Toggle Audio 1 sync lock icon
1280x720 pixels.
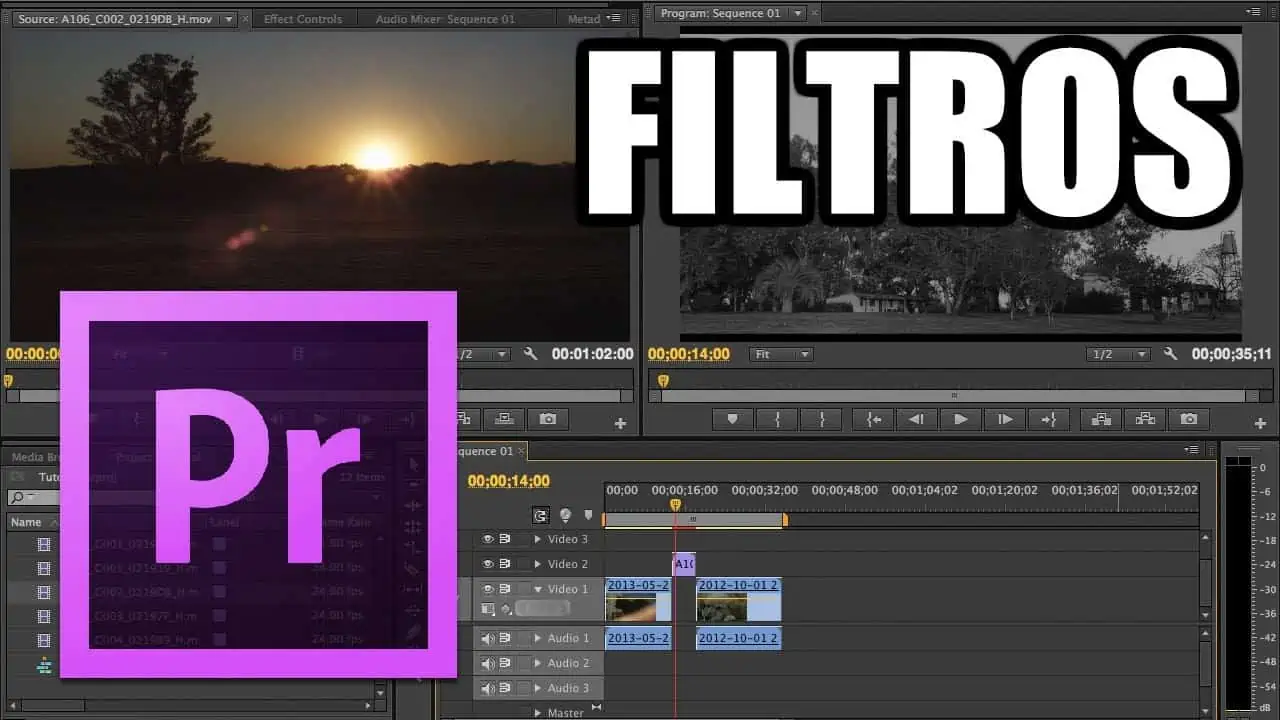[x=506, y=638]
